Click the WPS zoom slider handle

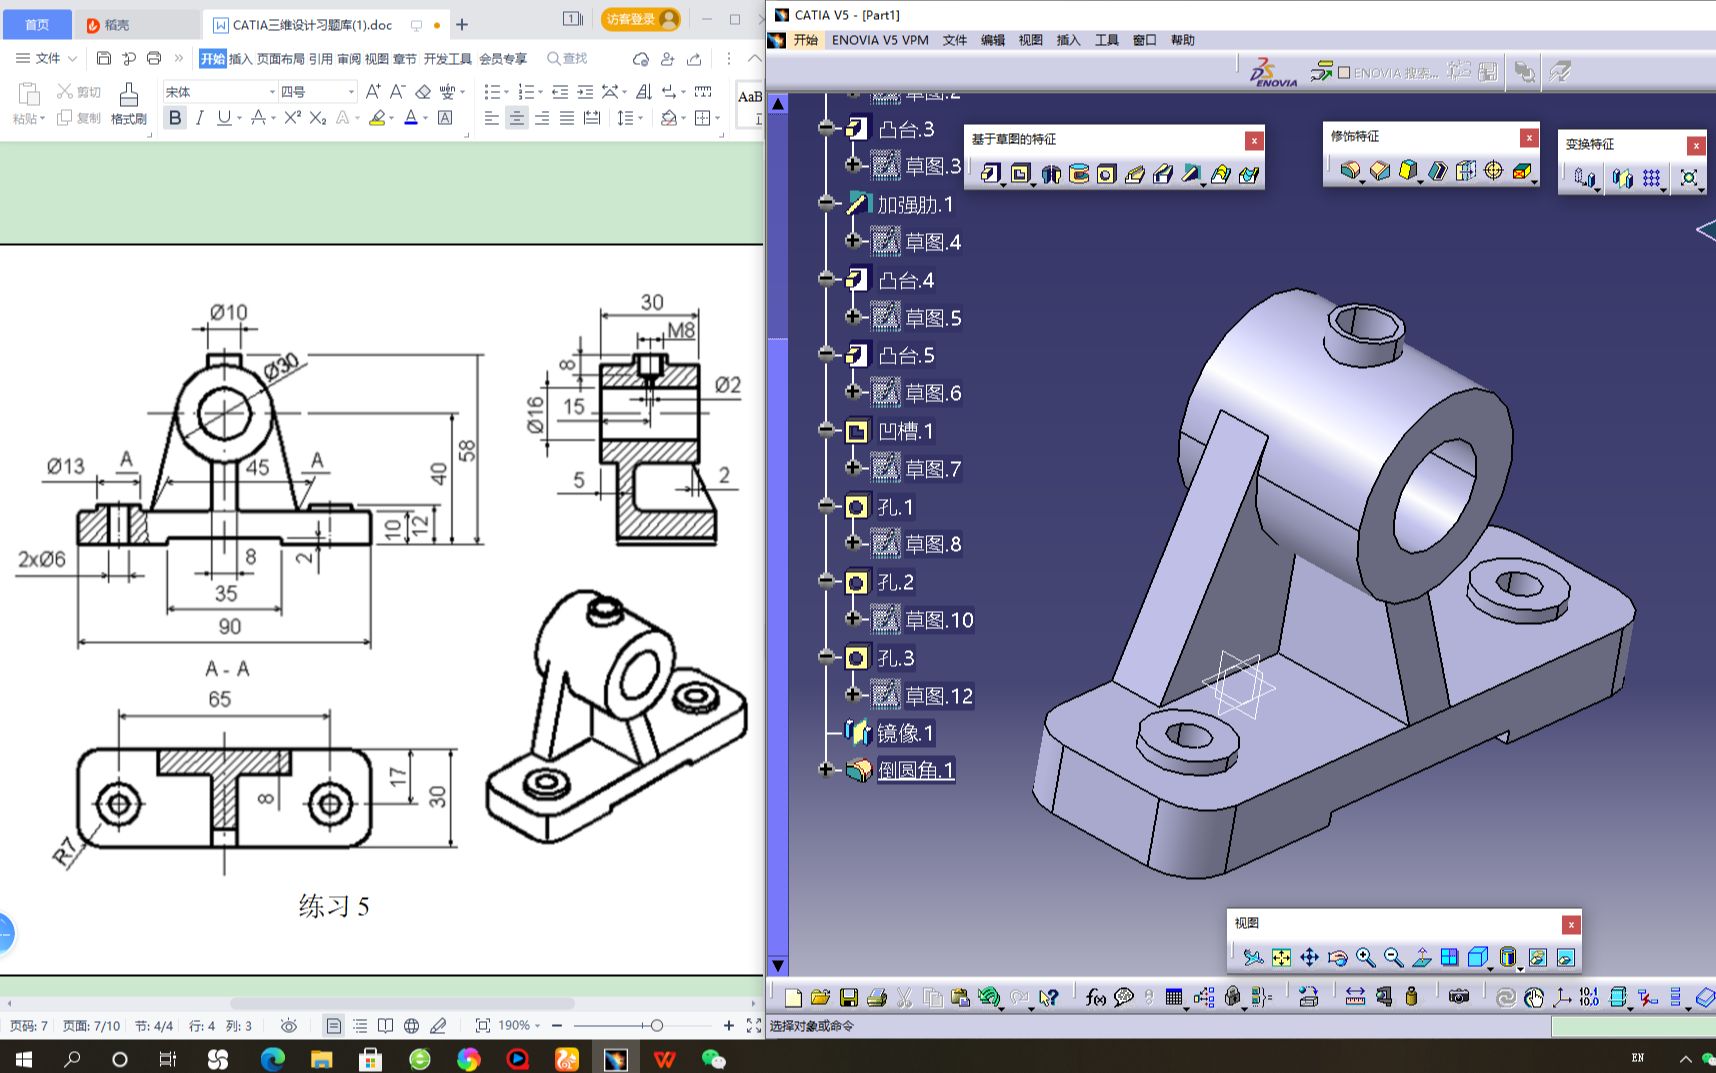656,1025
